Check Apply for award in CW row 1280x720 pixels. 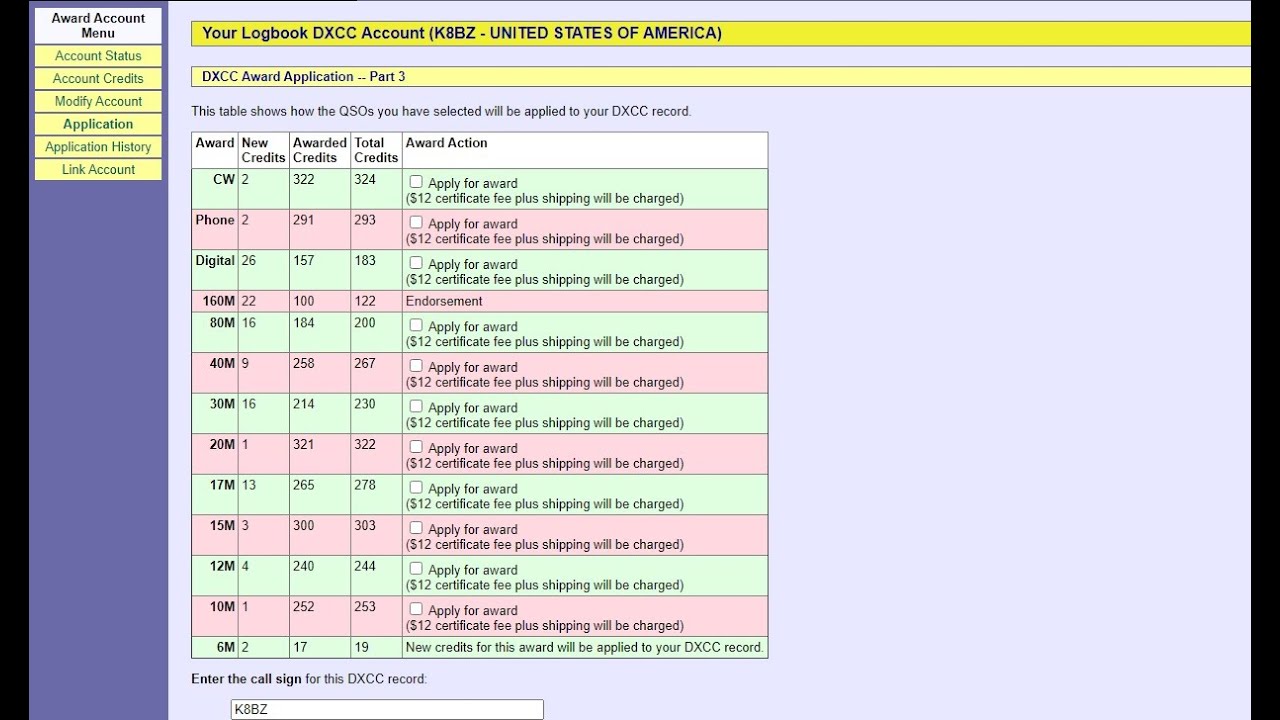pos(416,182)
